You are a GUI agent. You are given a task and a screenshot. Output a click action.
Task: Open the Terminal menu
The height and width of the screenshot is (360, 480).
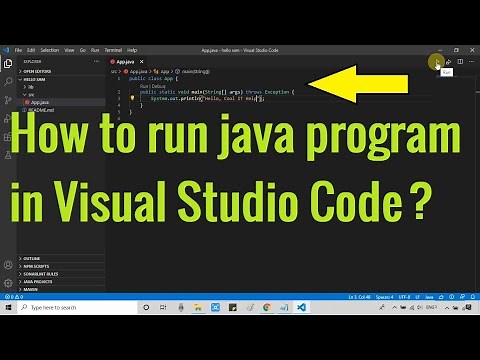pos(113,50)
